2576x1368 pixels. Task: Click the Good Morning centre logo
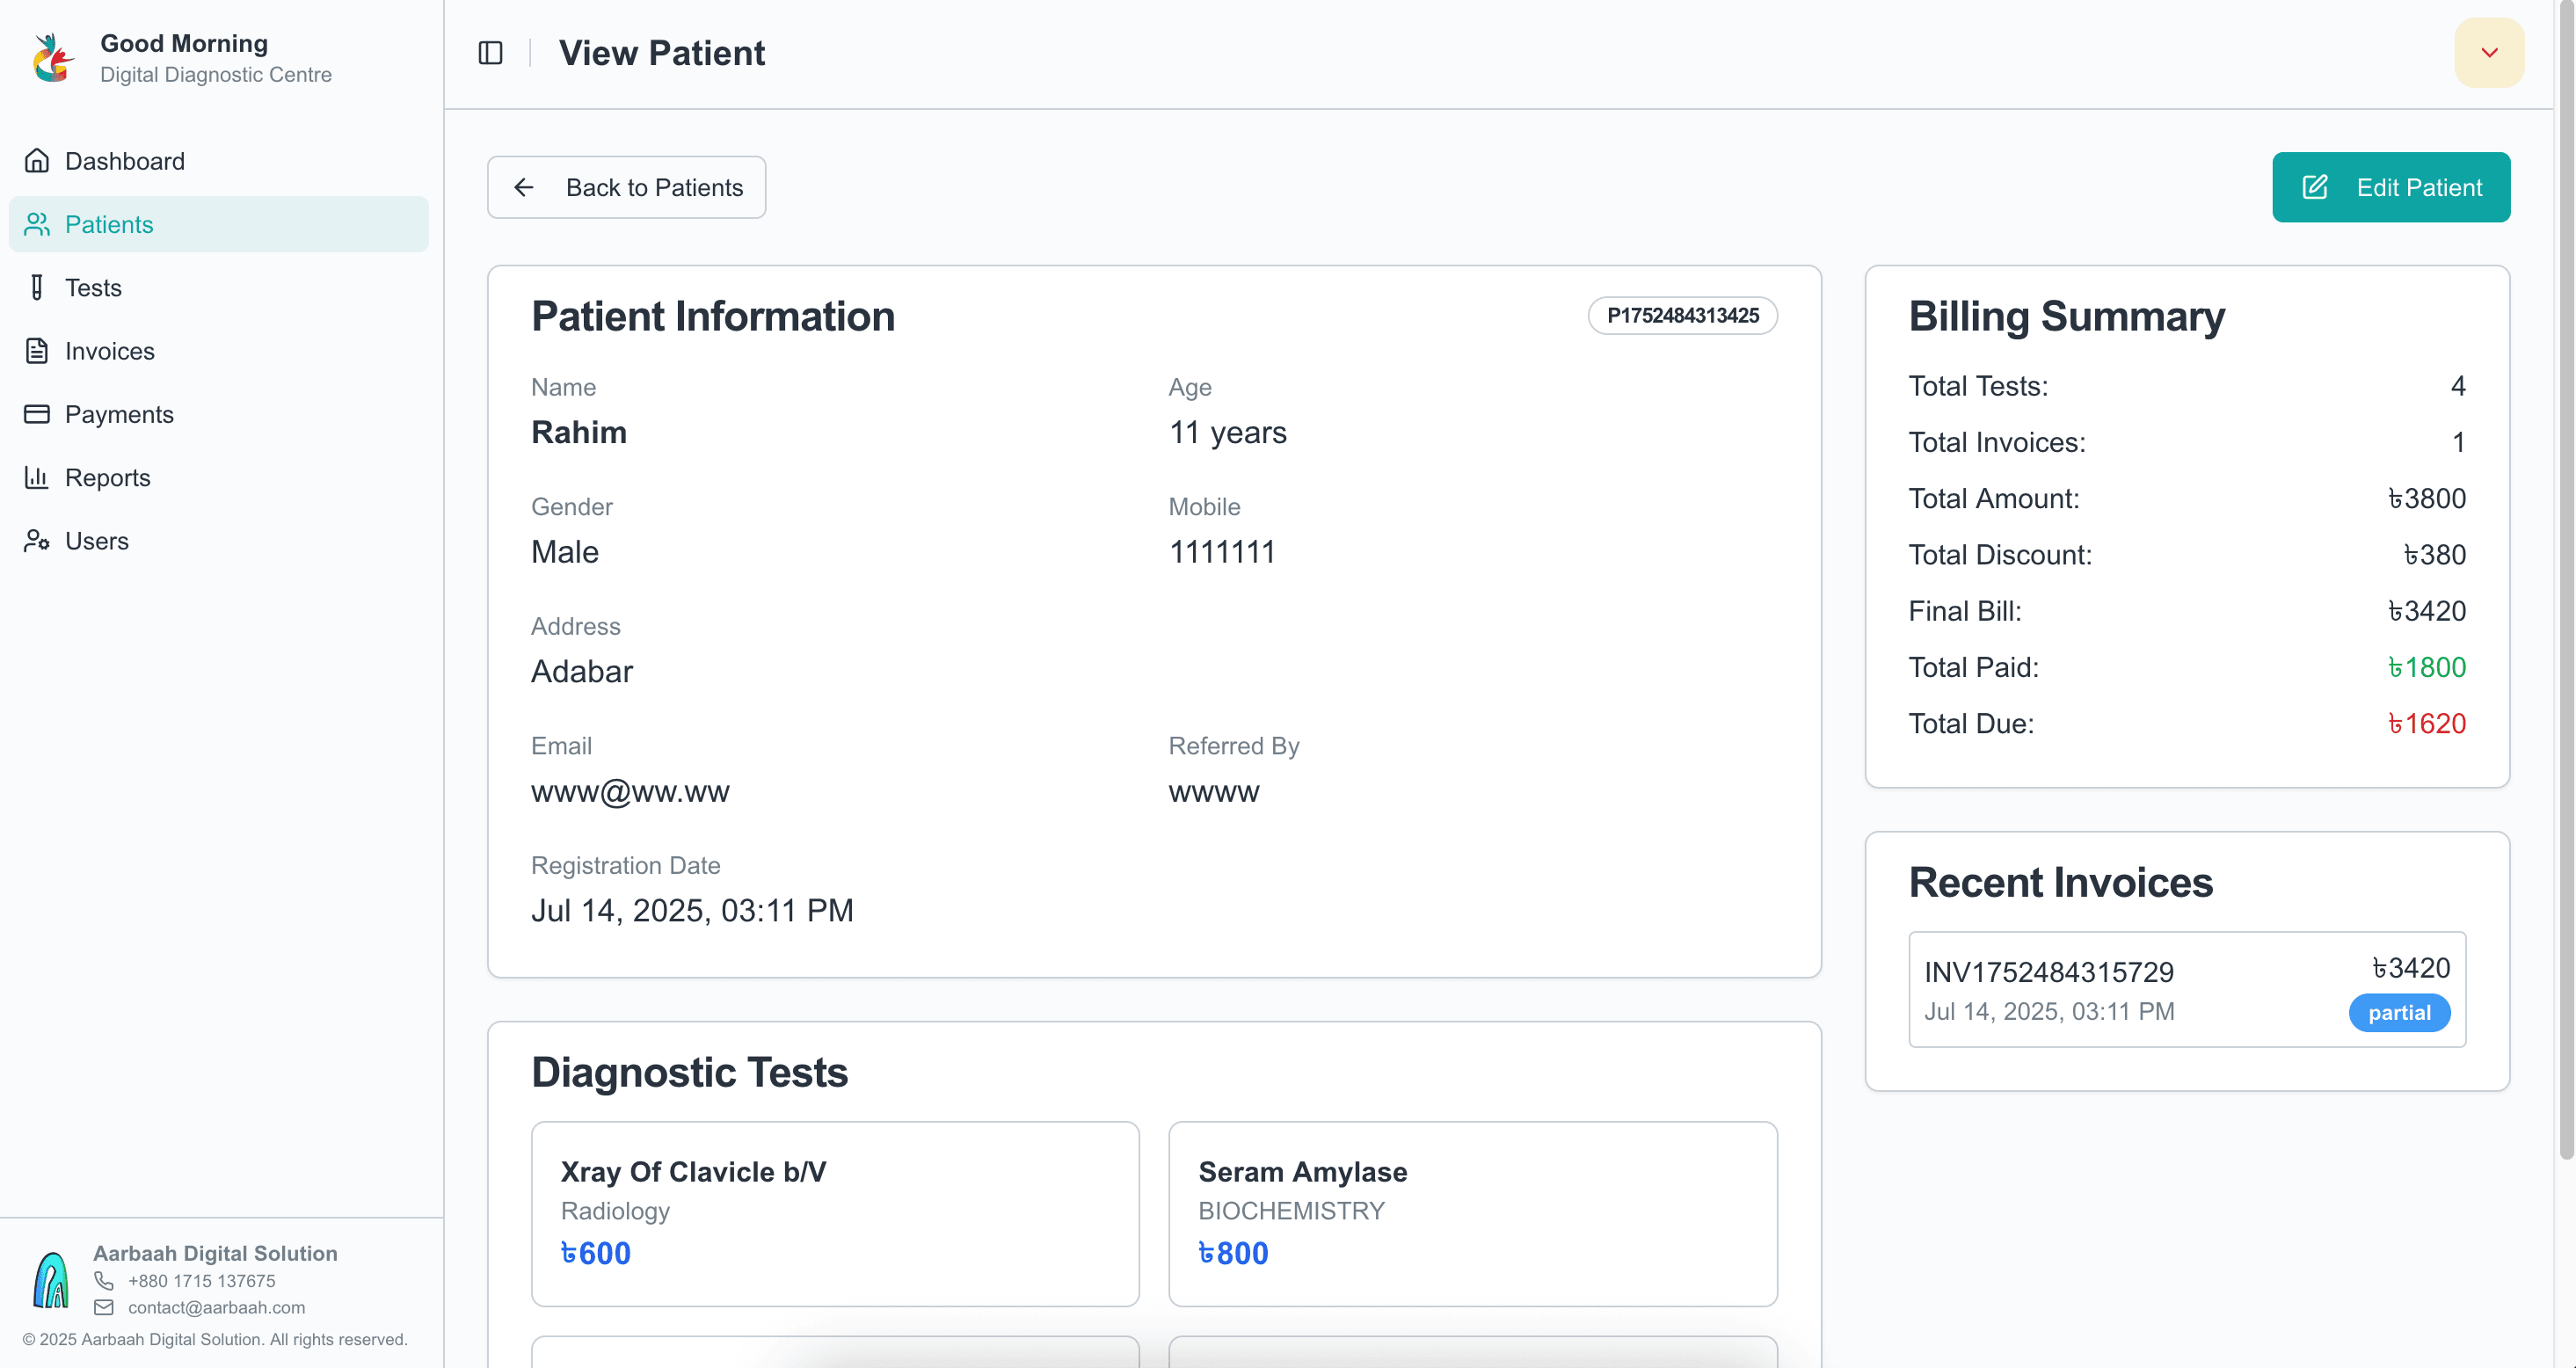pyautogui.click(x=52, y=58)
